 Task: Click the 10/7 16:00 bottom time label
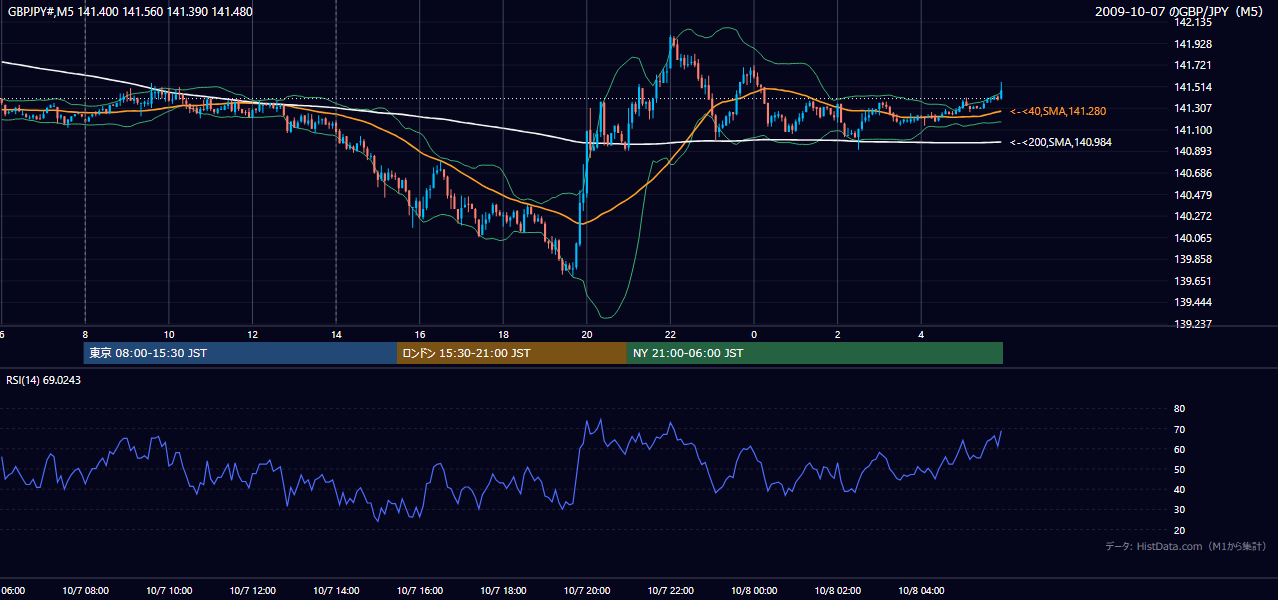(x=420, y=591)
